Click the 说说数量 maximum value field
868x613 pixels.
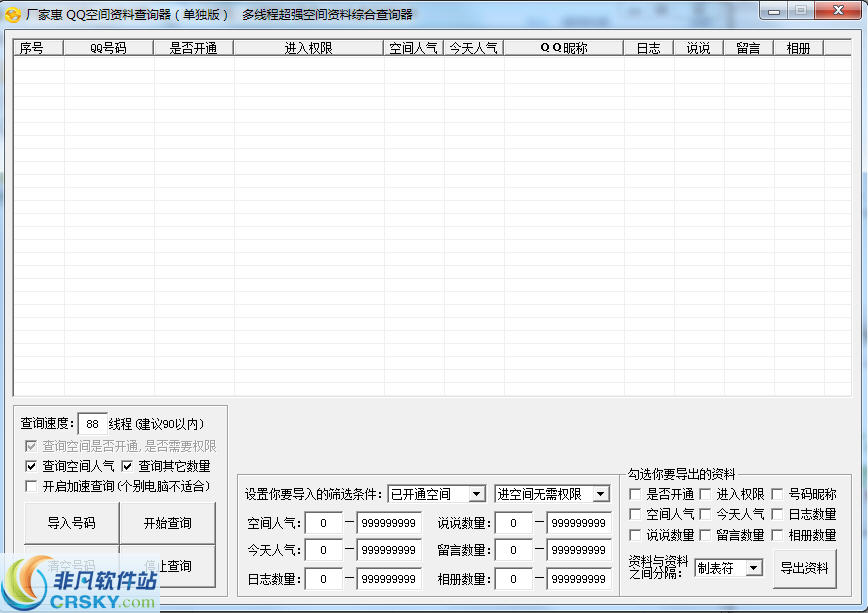(x=579, y=523)
